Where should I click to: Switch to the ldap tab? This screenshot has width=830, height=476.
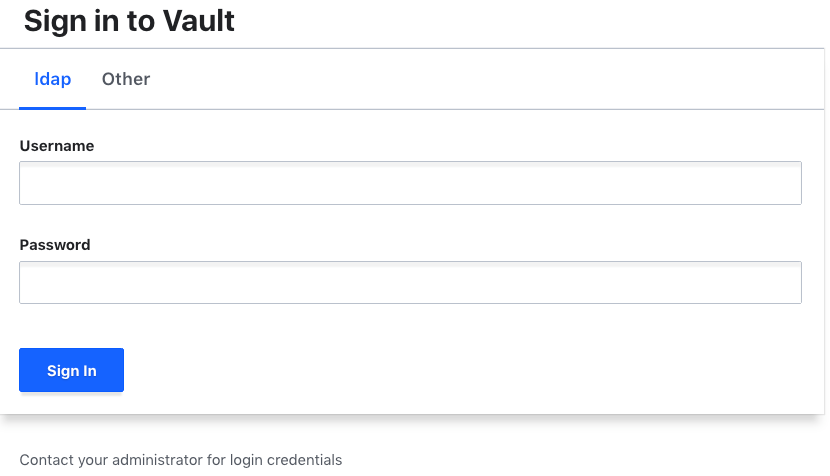click(x=52, y=79)
